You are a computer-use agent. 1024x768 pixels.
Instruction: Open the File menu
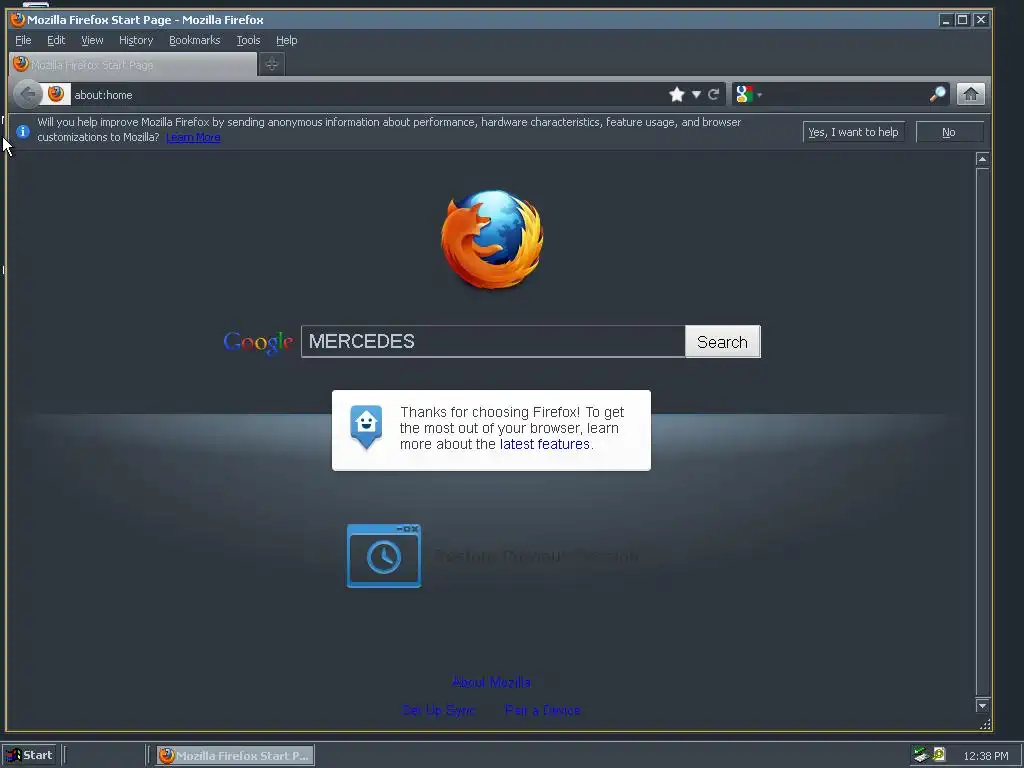[x=23, y=40]
